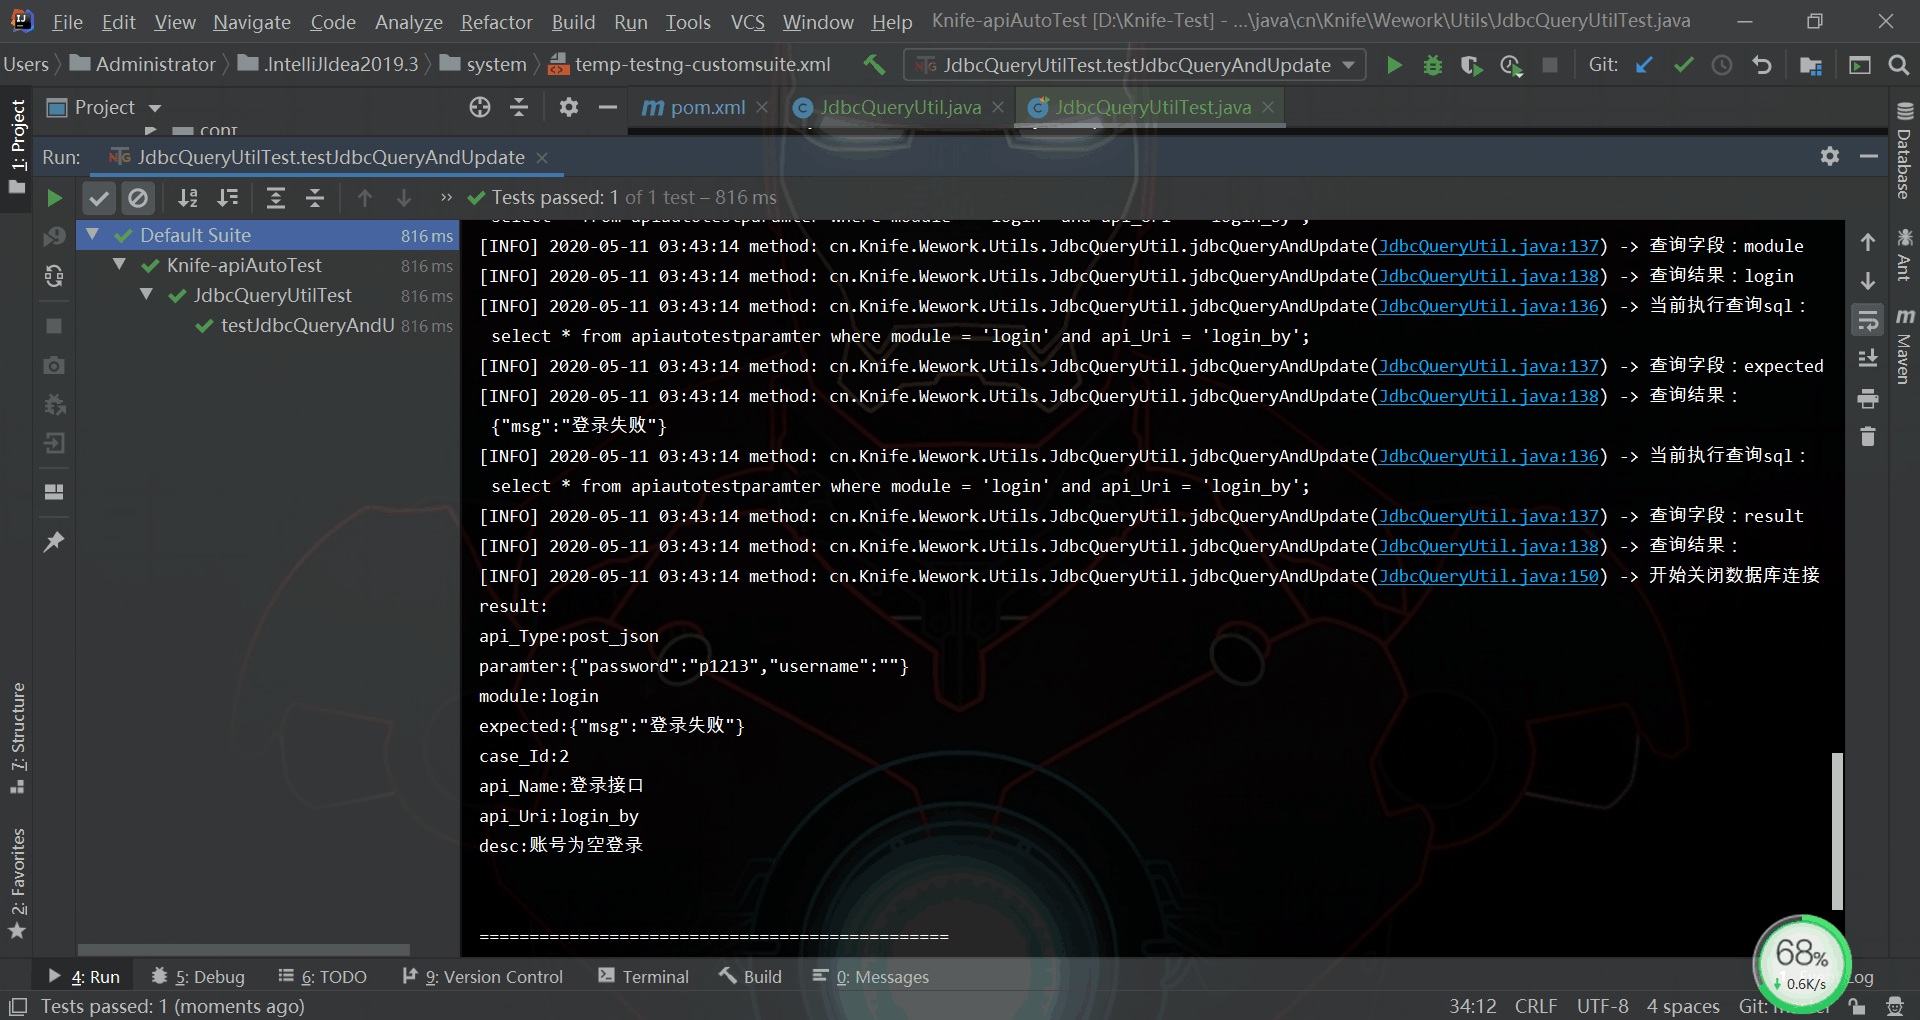Open the TODO tool window

click(323, 977)
